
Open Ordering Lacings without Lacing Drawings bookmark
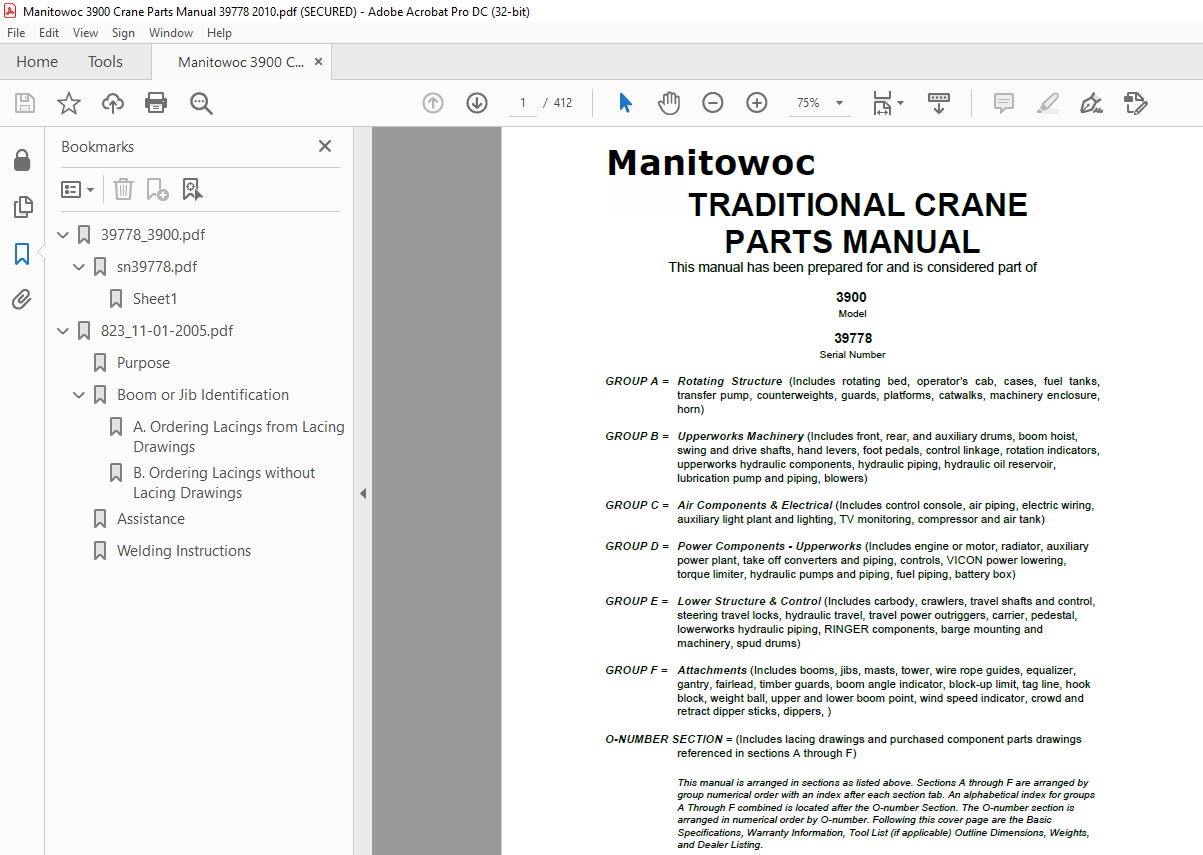click(224, 483)
